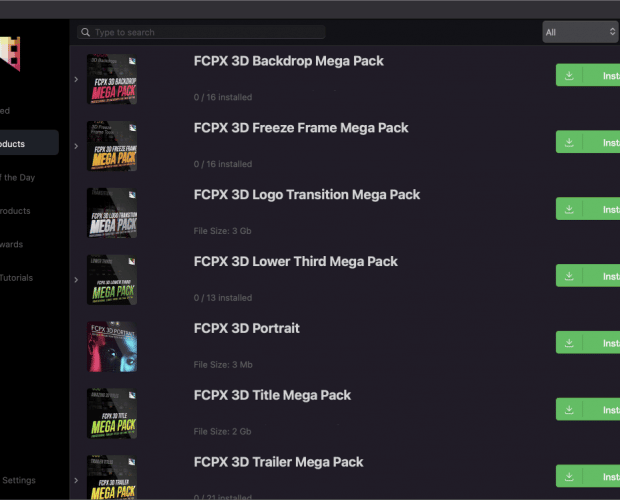
Task: Click the FCPX 3D Lower Third Mega Pack title
Action: (296, 261)
